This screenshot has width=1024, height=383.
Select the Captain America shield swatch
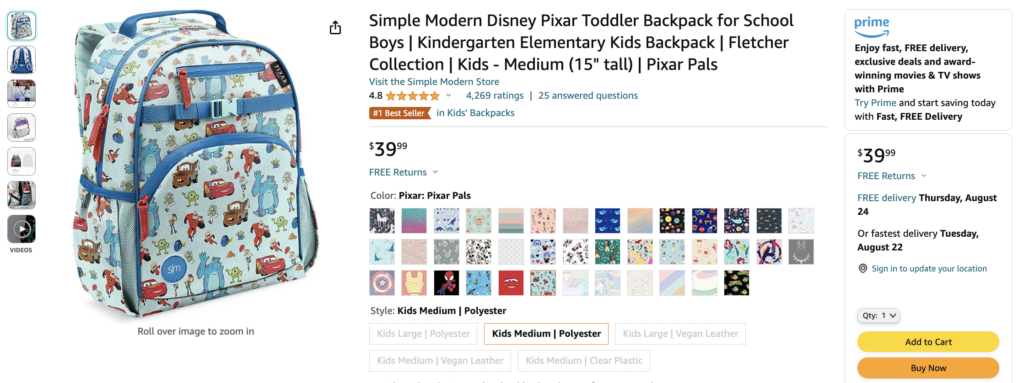381,283
